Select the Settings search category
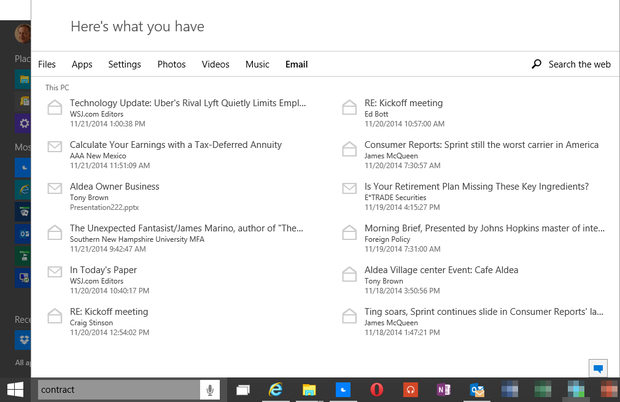Image resolution: width=620 pixels, height=402 pixels. pyautogui.click(x=125, y=65)
